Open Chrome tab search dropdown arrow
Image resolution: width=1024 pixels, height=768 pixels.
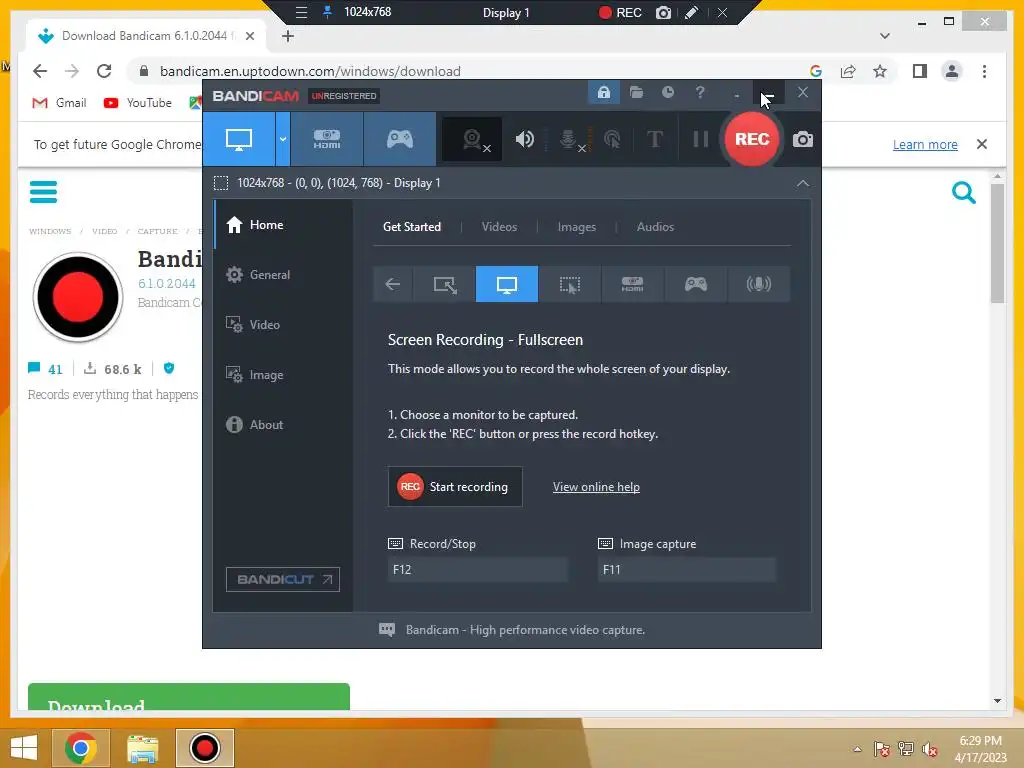884,36
